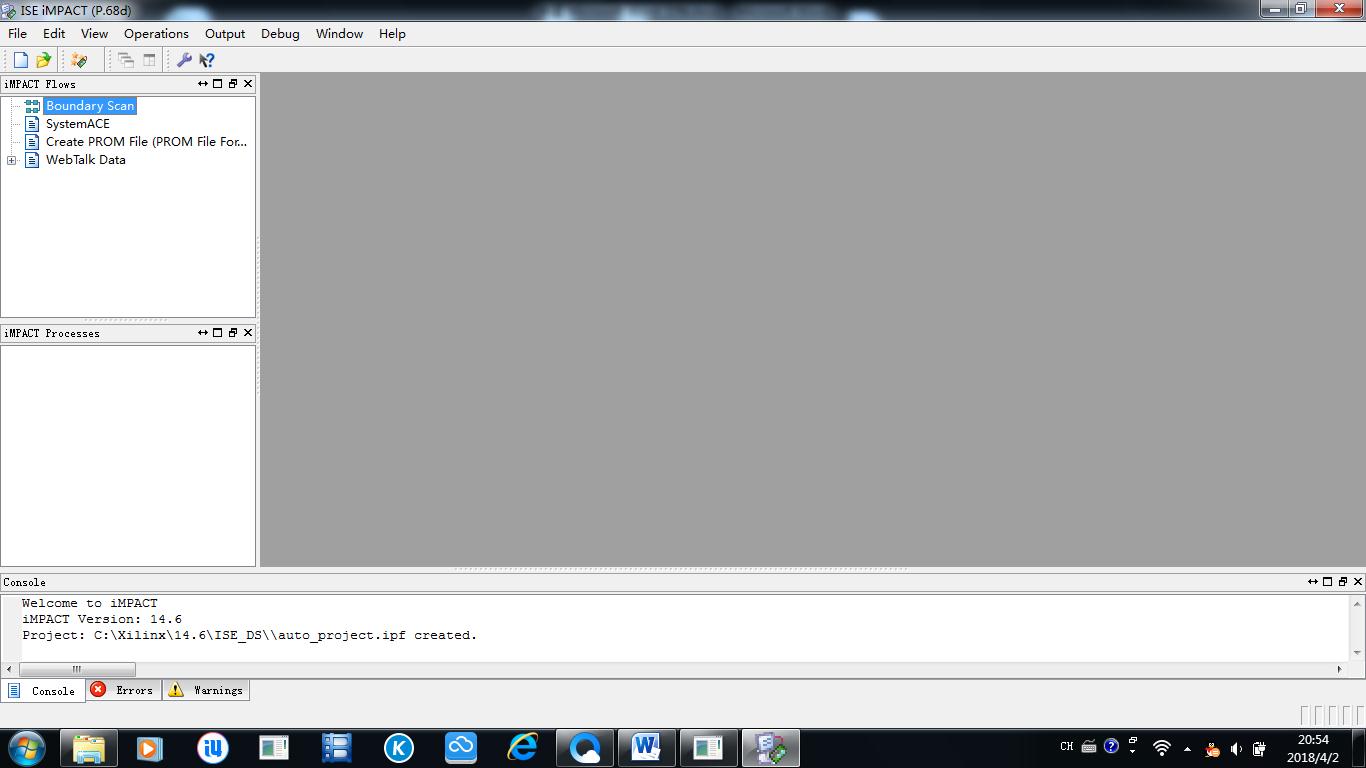Click the console horizontal scrollbar thumb
Image resolution: width=1366 pixels, height=768 pixels.
click(x=77, y=669)
